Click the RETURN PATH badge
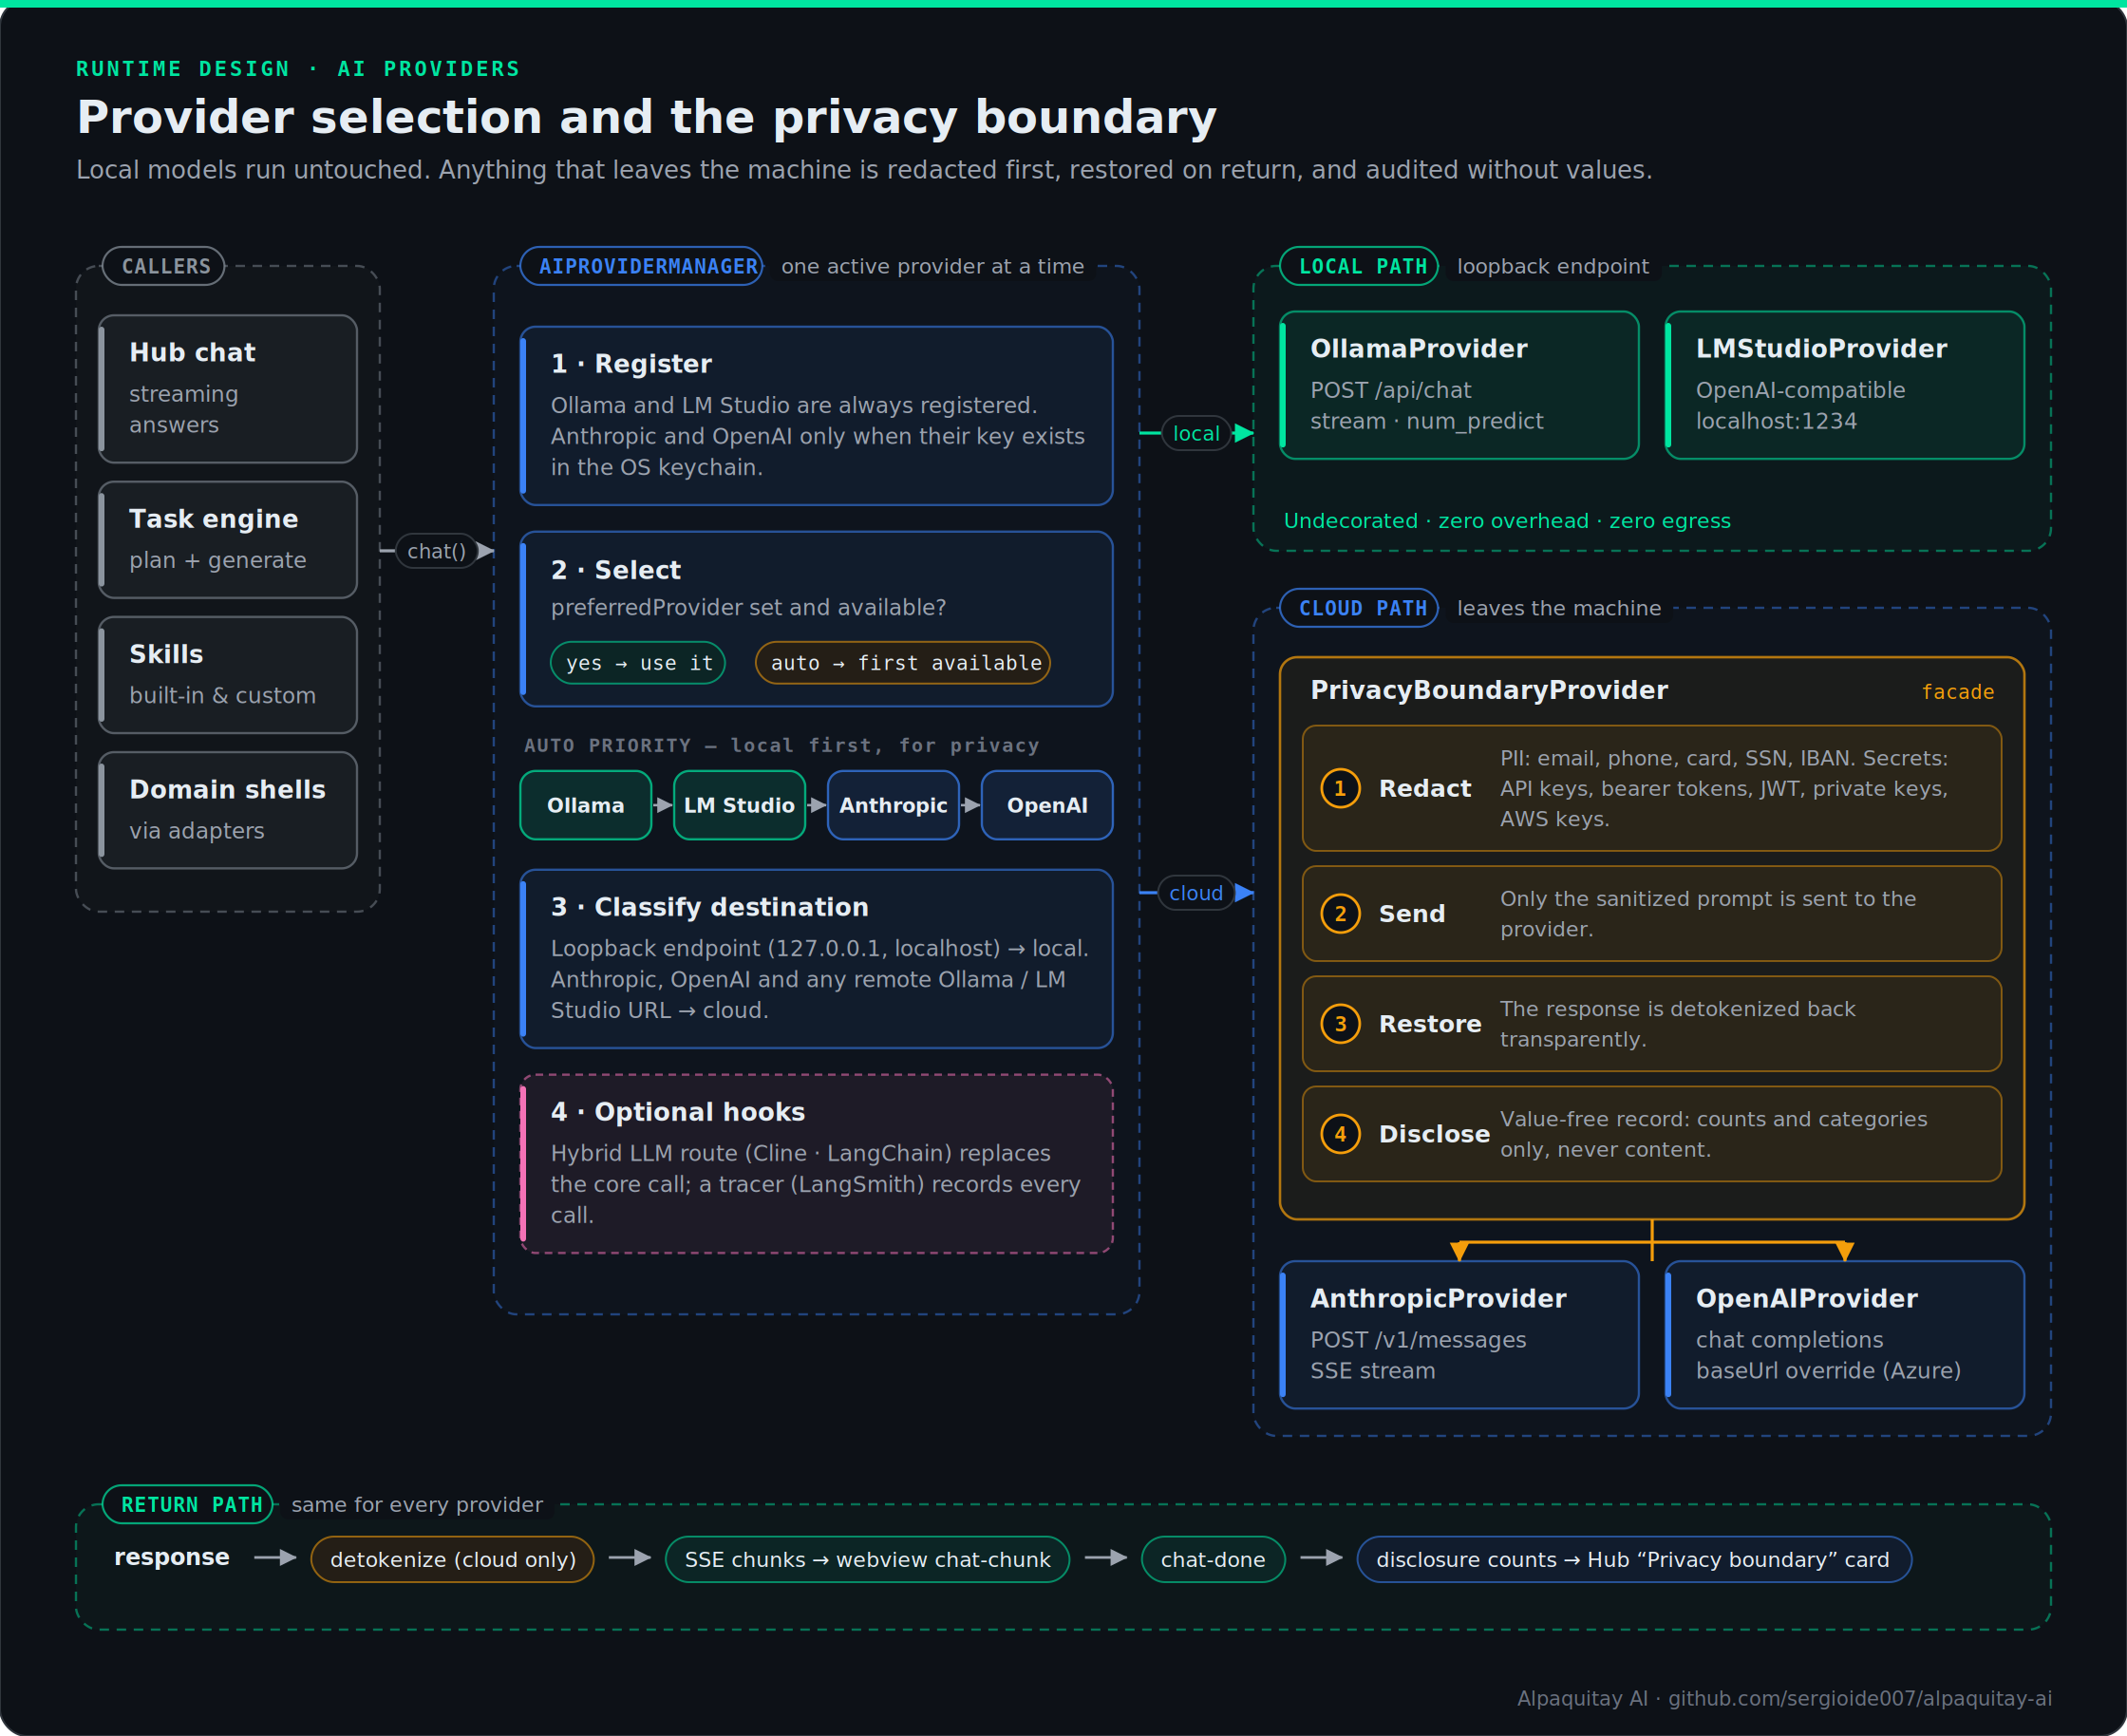The width and height of the screenshot is (2127, 1736). pyautogui.click(x=188, y=1504)
